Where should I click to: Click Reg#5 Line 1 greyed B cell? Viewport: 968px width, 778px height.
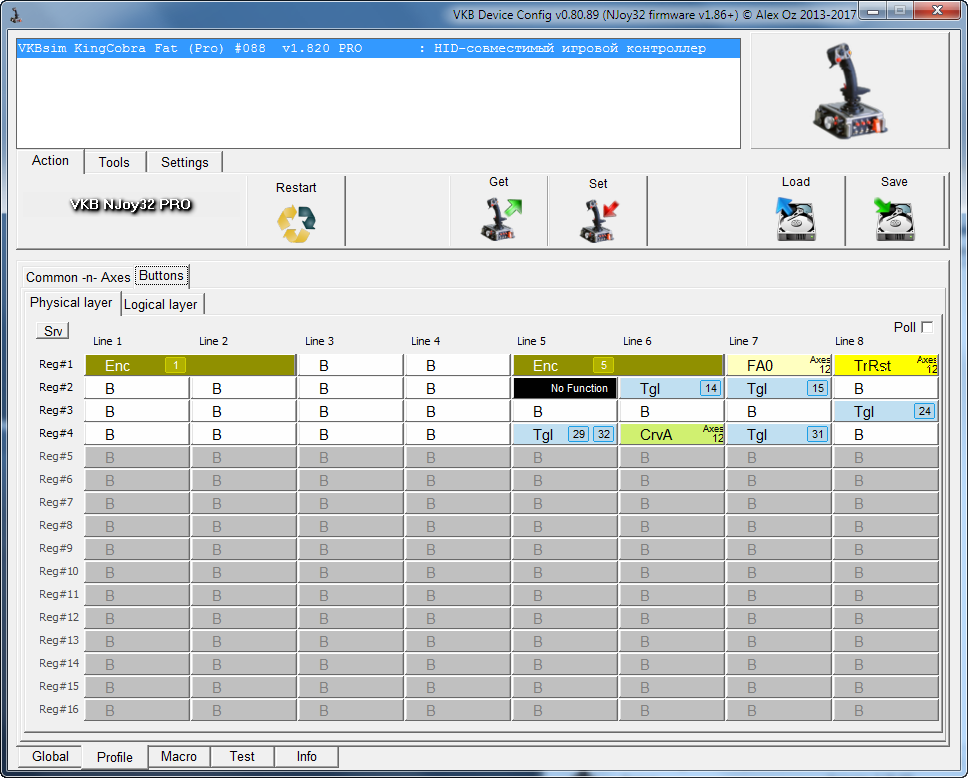pyautogui.click(x=136, y=458)
